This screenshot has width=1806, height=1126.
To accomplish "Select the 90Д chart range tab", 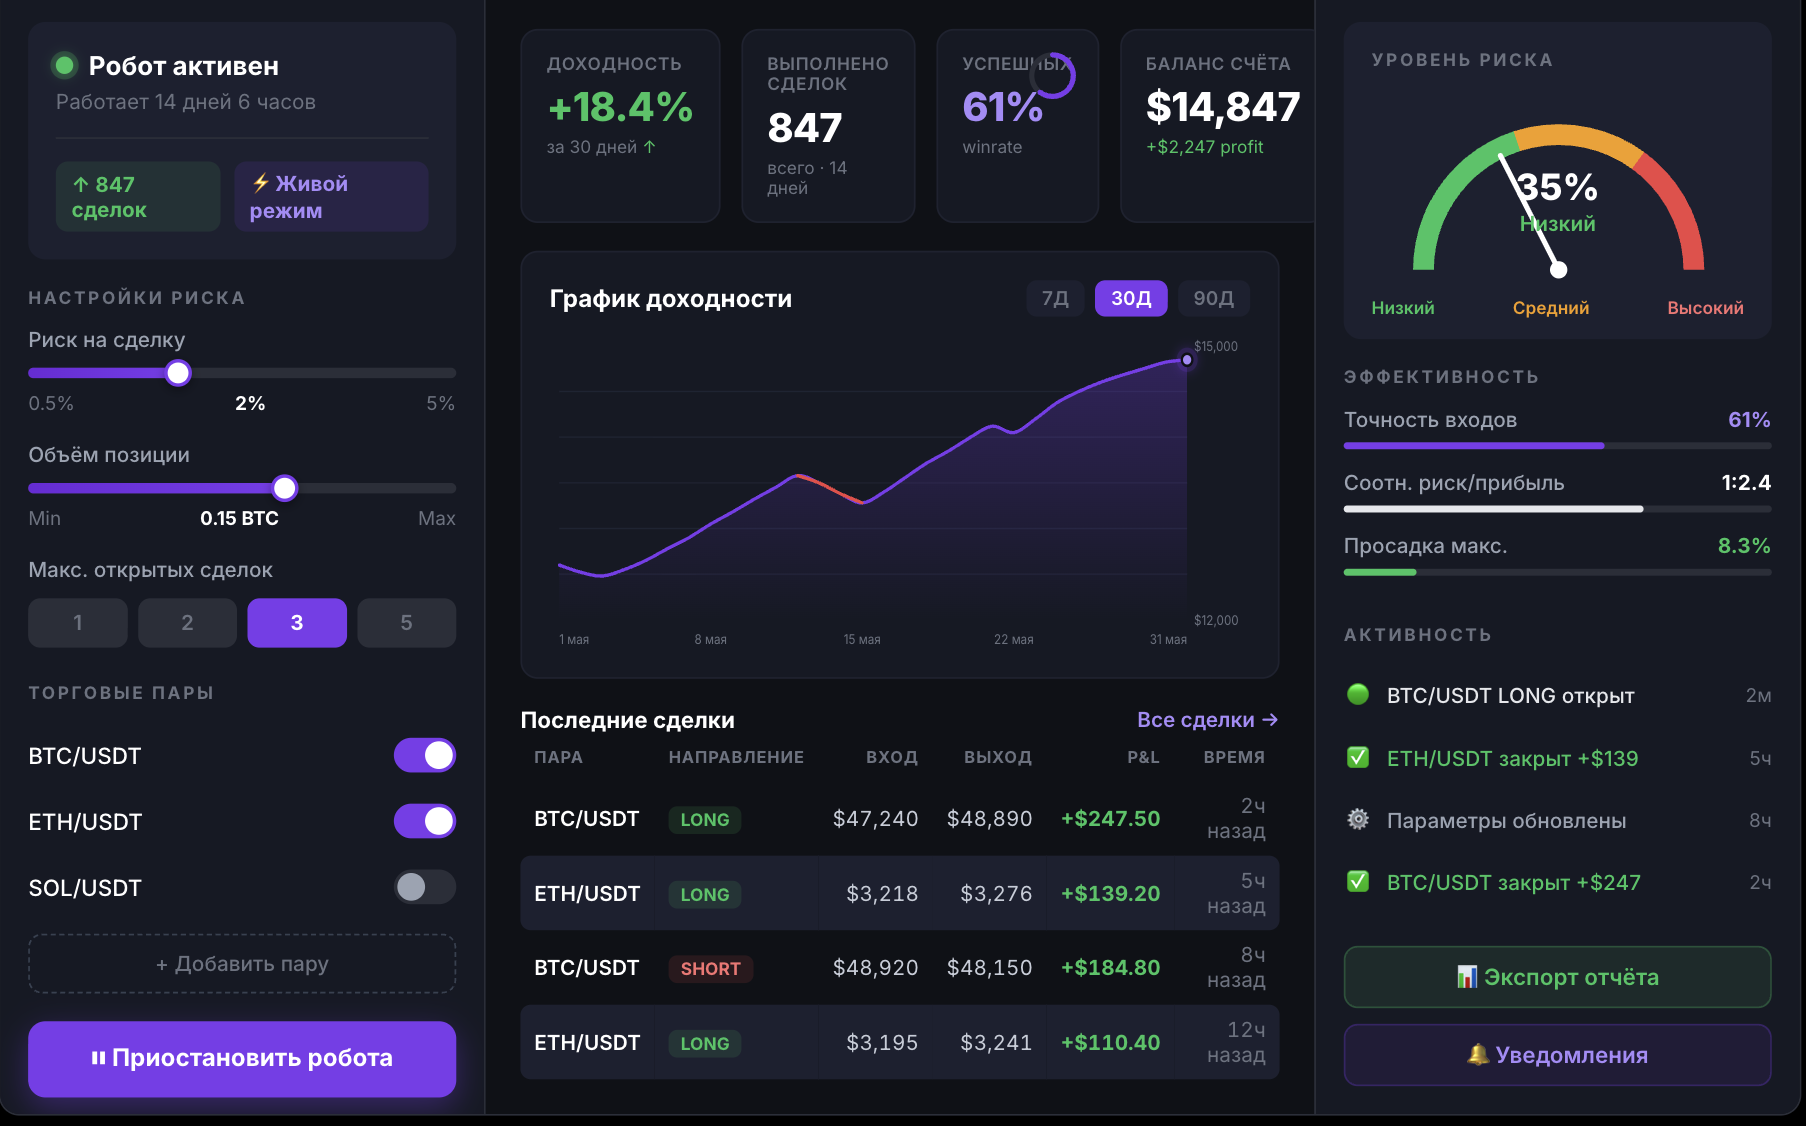I will pos(1213,298).
